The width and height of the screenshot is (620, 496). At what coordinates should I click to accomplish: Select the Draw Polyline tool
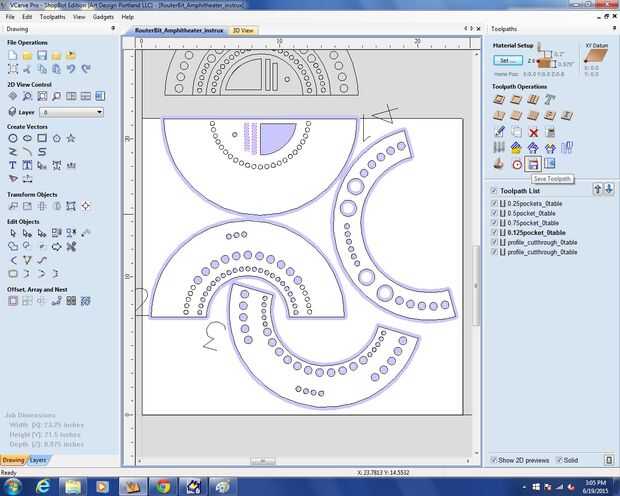pos(13,151)
